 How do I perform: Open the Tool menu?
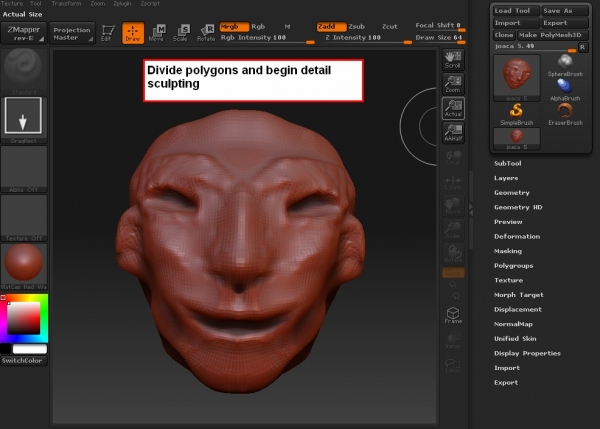(36, 3)
